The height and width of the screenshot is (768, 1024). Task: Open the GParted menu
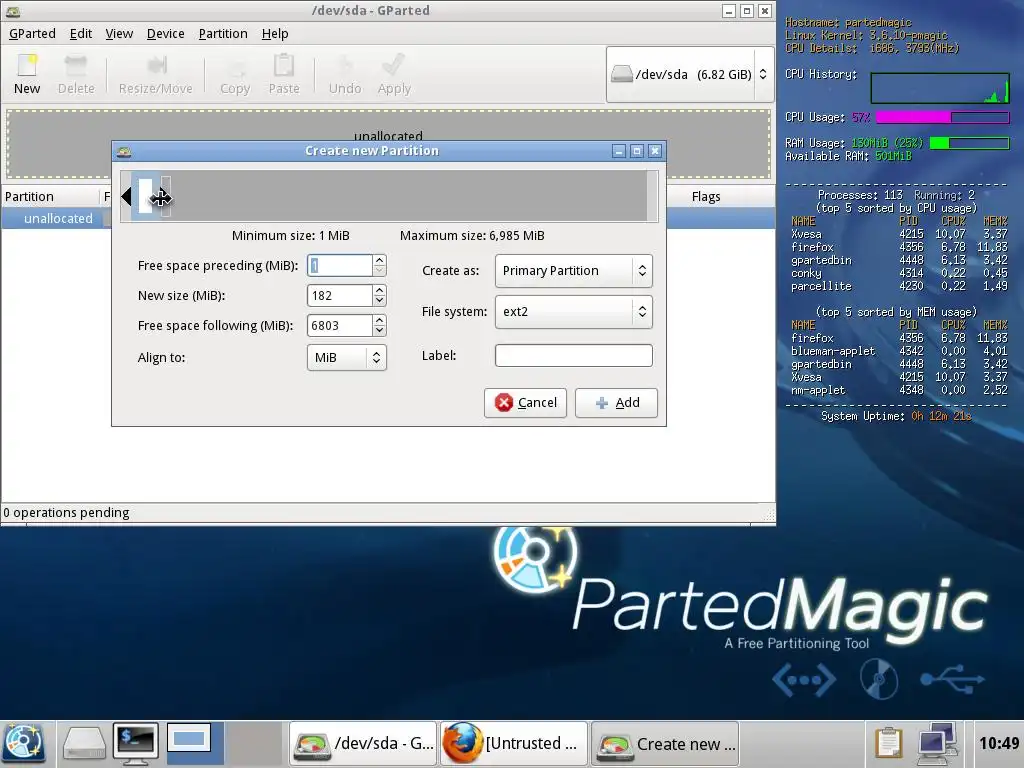[x=32, y=33]
